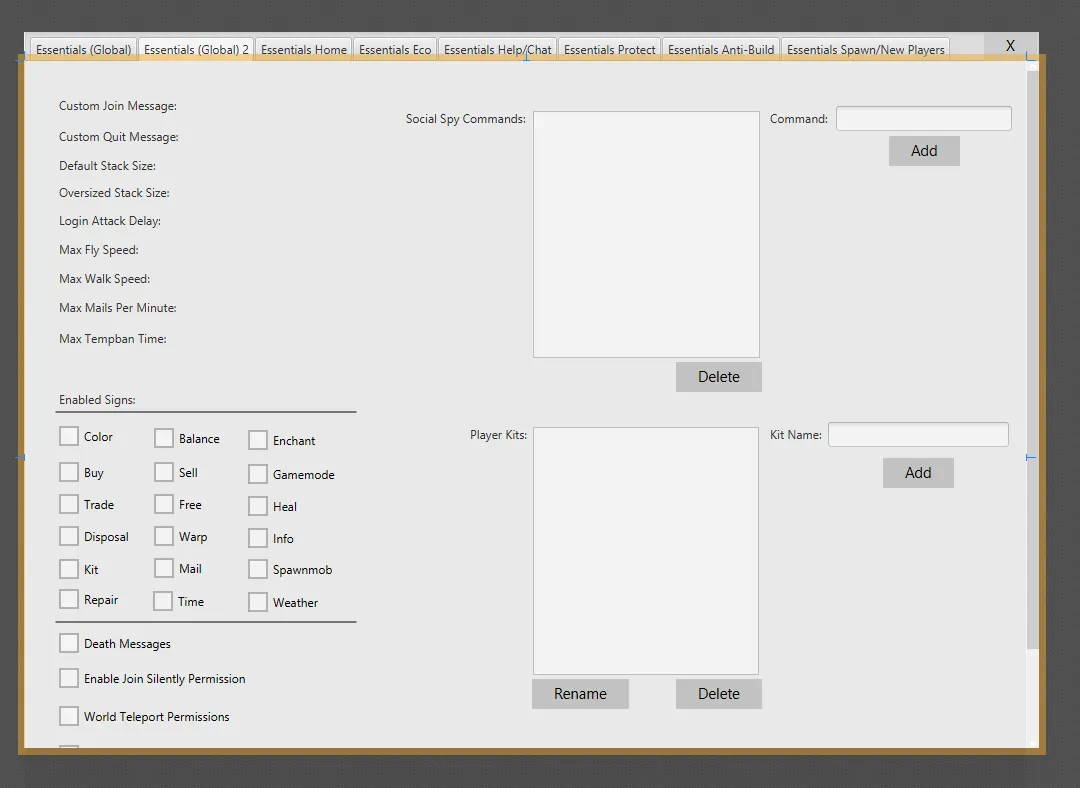The height and width of the screenshot is (788, 1080).
Task: Switch to the Essentials (Global) tab
Action: (83, 50)
